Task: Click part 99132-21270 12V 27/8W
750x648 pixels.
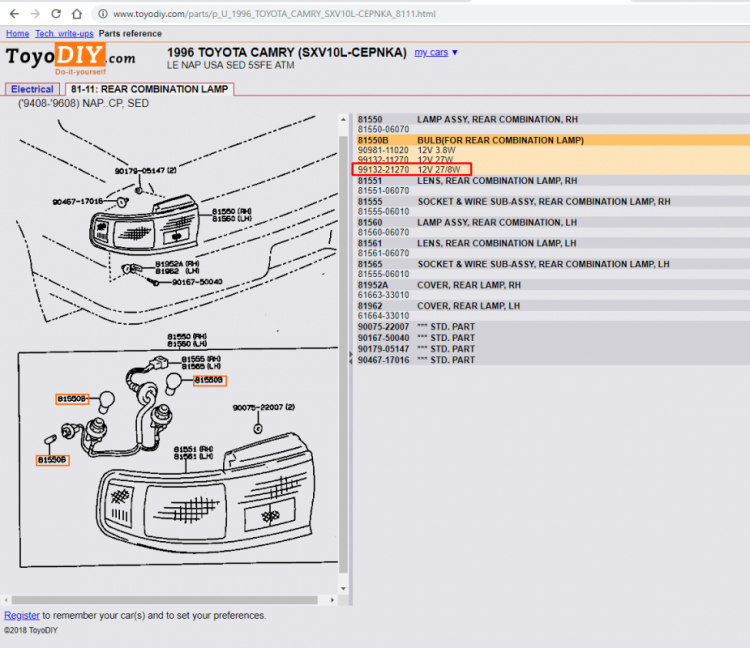Action: click(409, 169)
